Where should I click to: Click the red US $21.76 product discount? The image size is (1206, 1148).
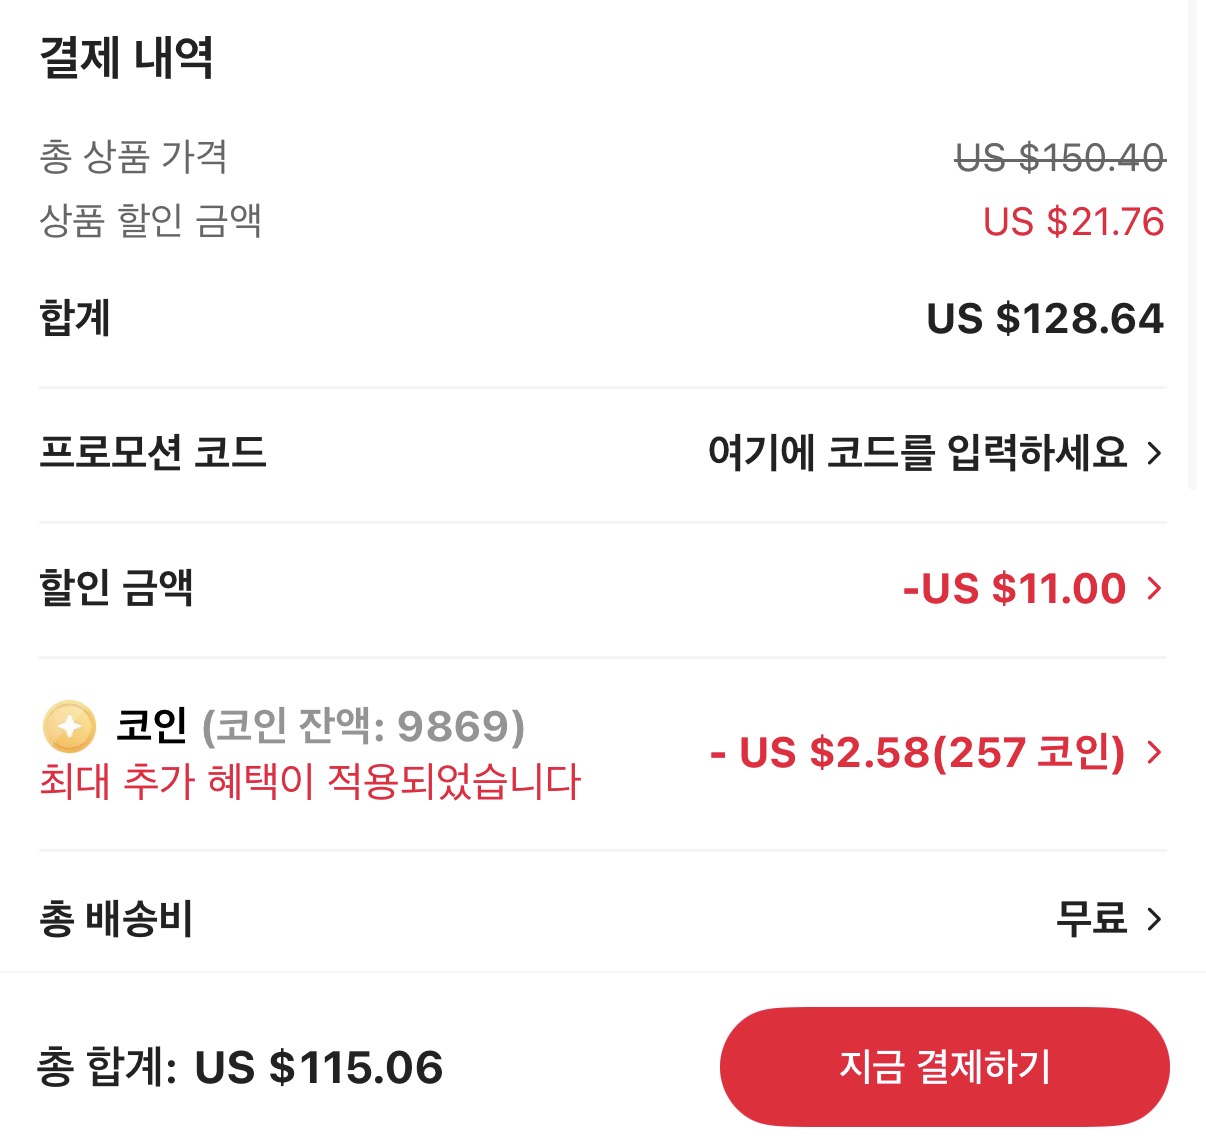[x=1073, y=222]
